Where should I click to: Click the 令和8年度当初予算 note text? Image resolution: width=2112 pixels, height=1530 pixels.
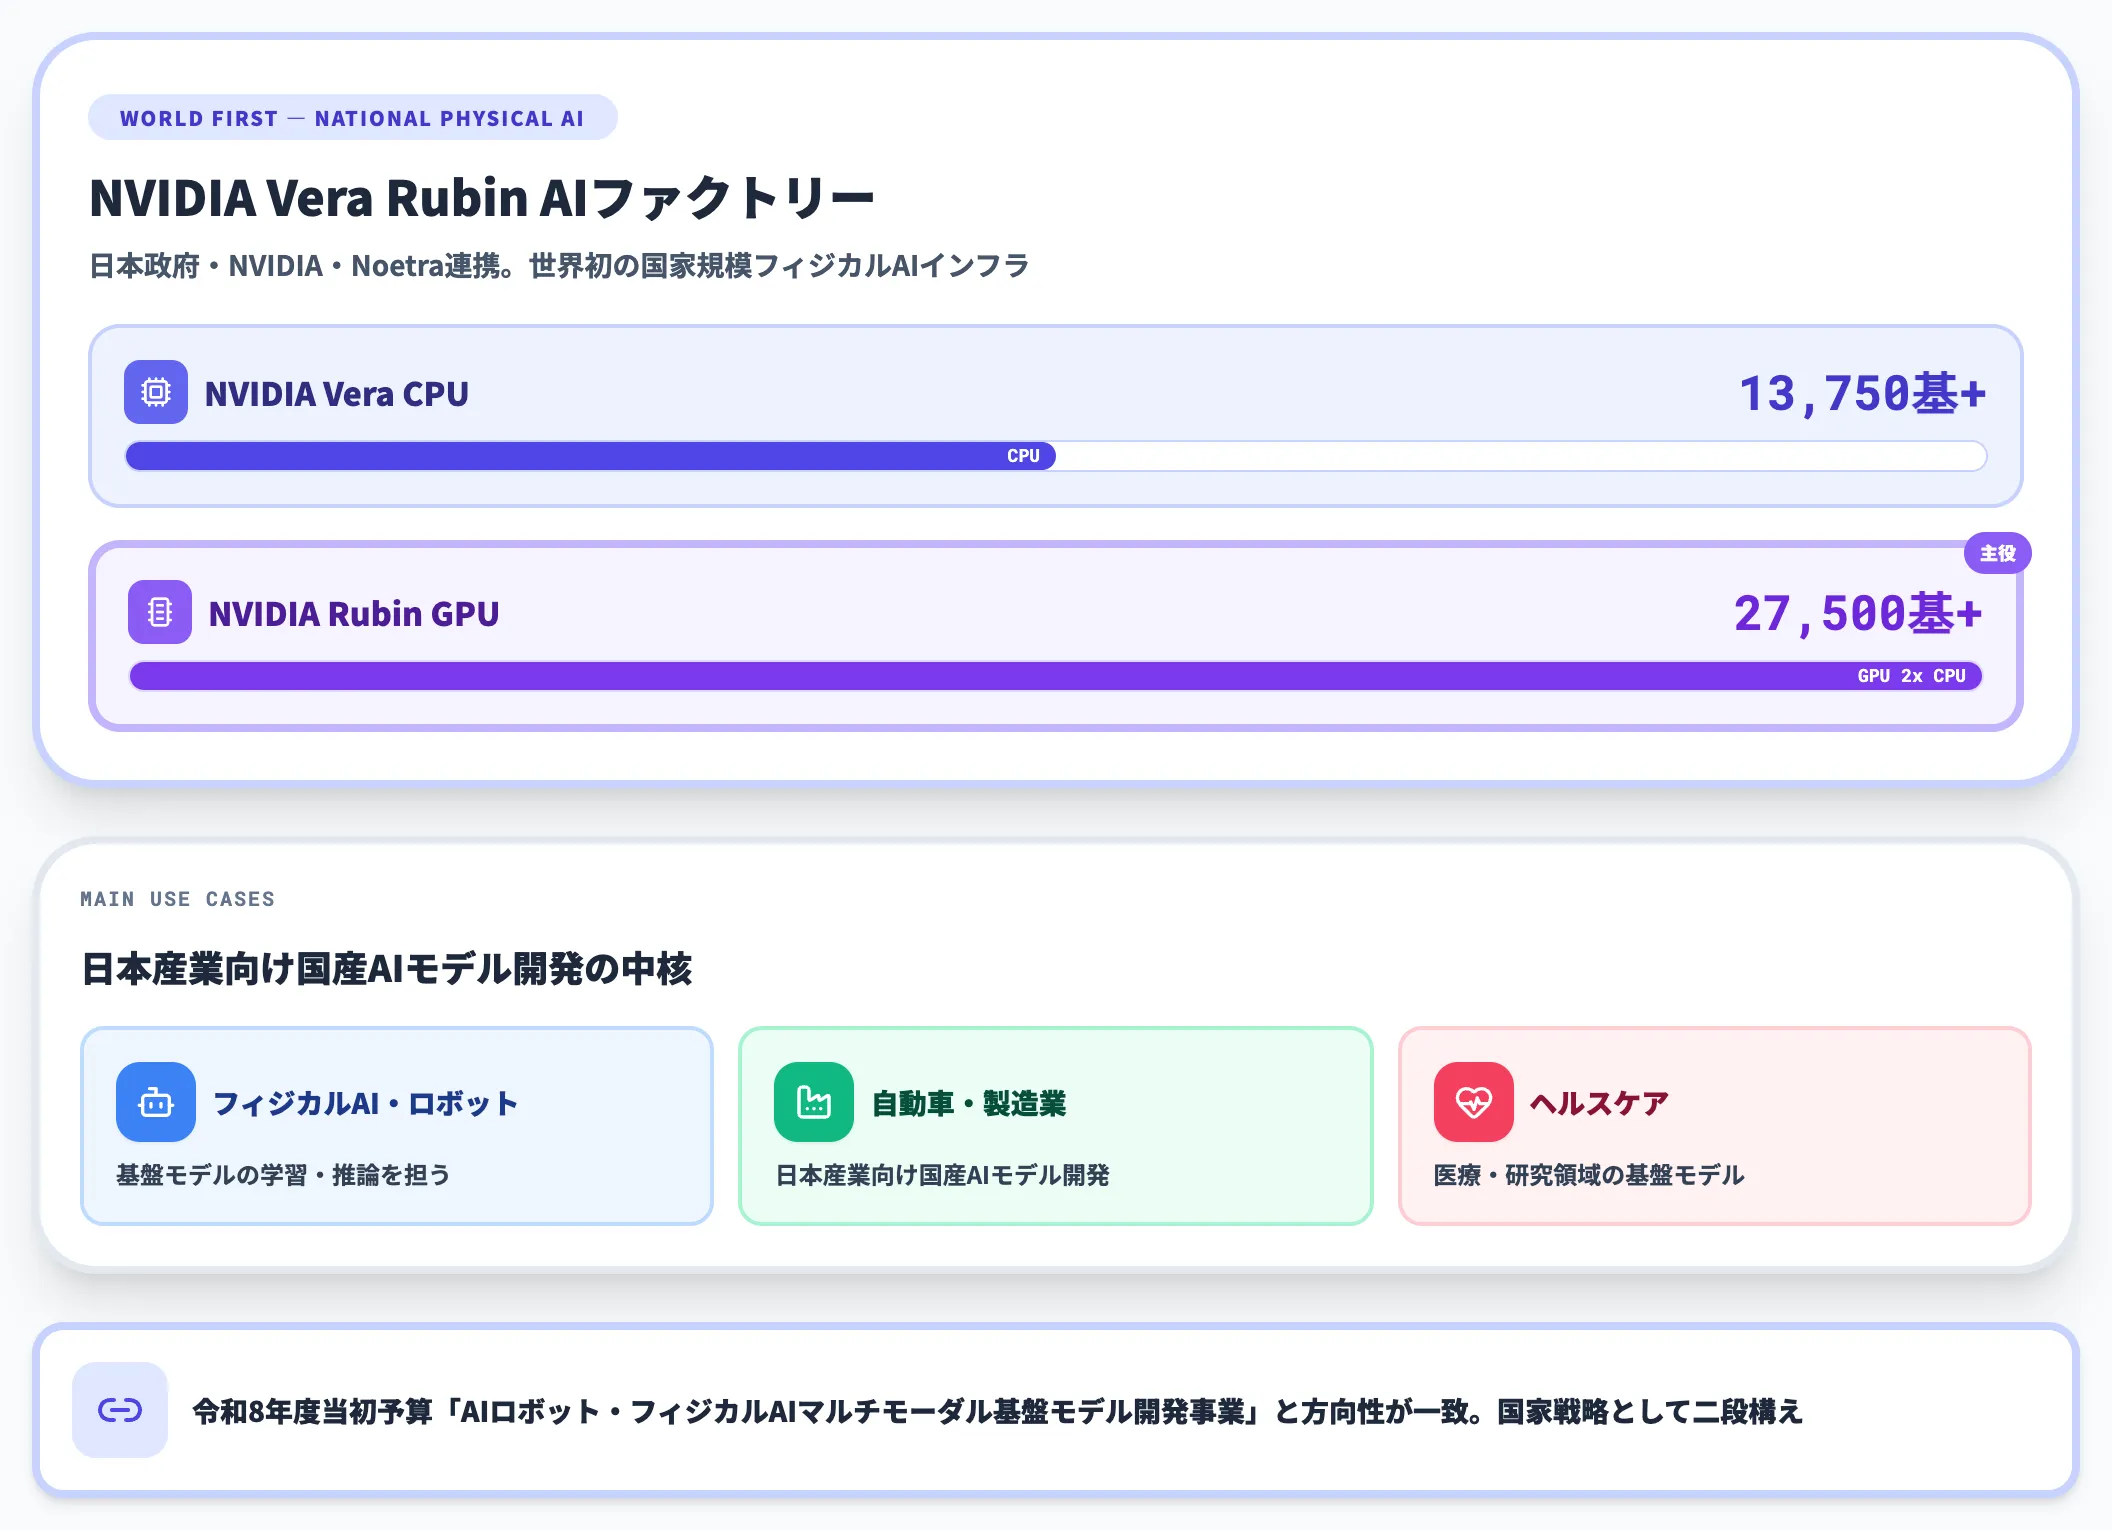pyautogui.click(x=997, y=1411)
